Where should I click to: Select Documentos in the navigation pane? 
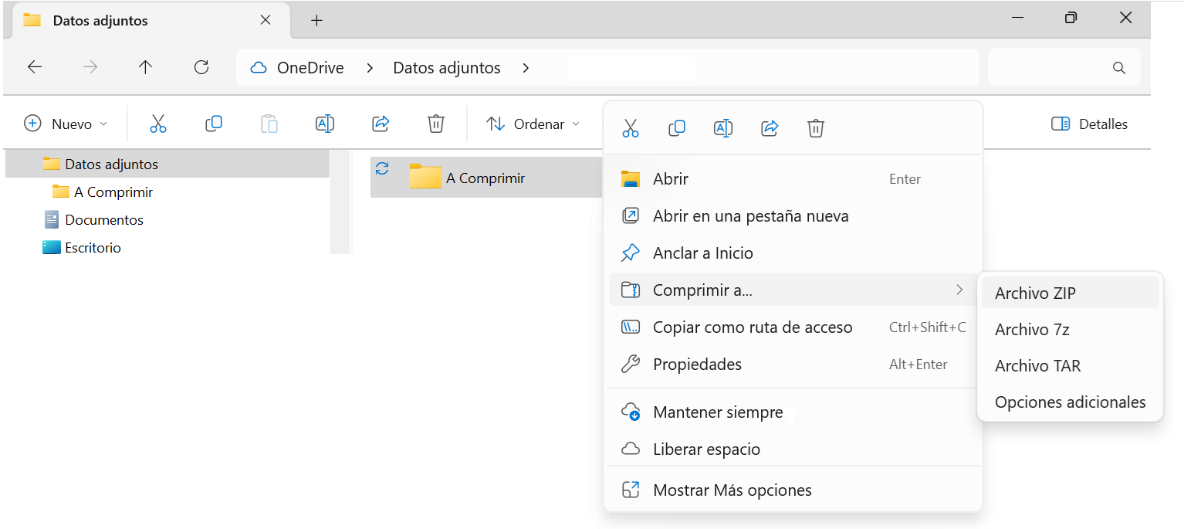pyautogui.click(x=104, y=220)
